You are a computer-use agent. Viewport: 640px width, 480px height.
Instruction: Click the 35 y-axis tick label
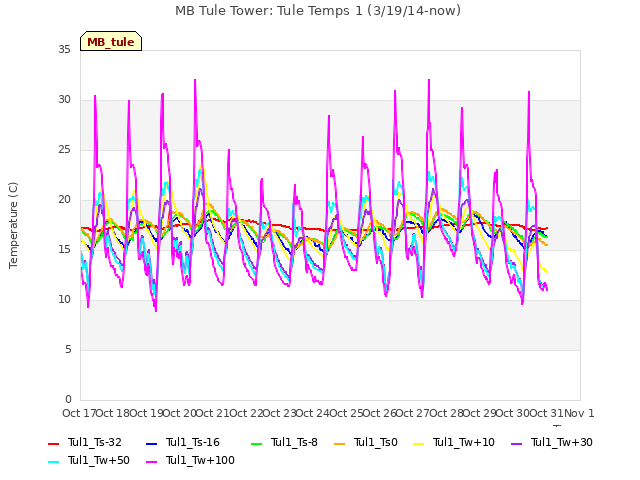[x=64, y=49]
